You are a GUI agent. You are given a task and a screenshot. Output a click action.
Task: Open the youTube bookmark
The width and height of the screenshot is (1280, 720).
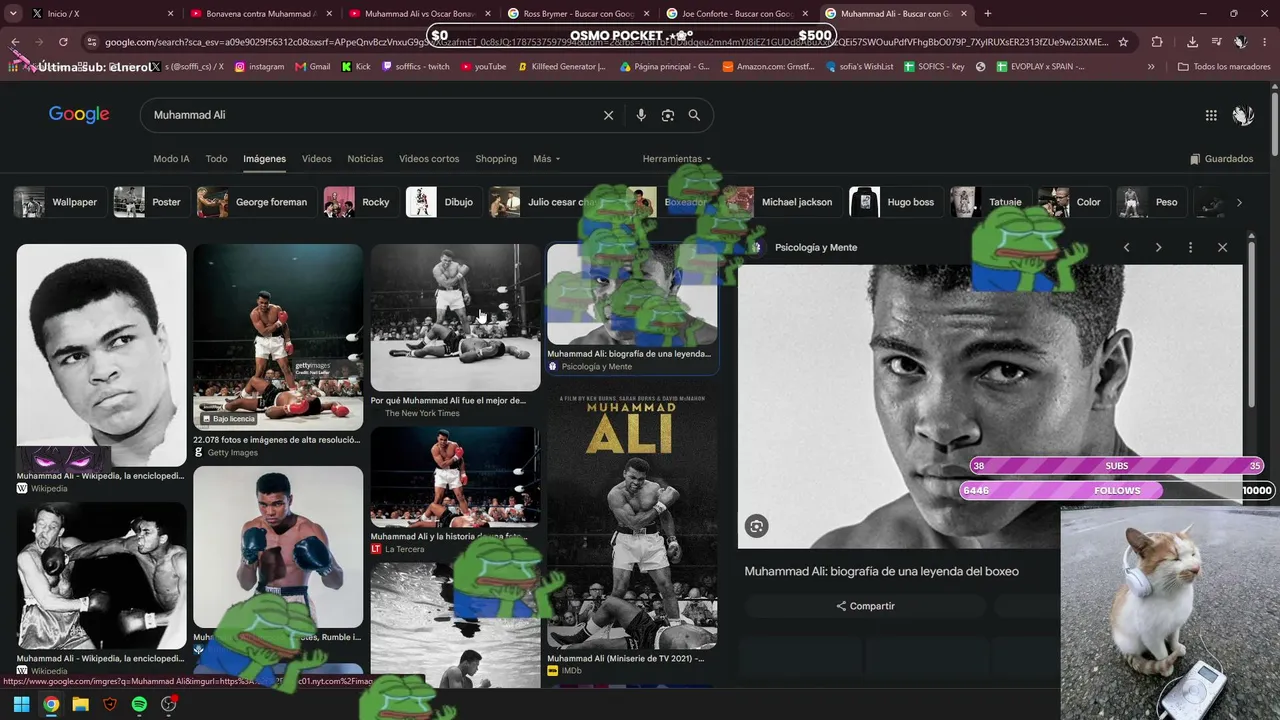pyautogui.click(x=484, y=67)
